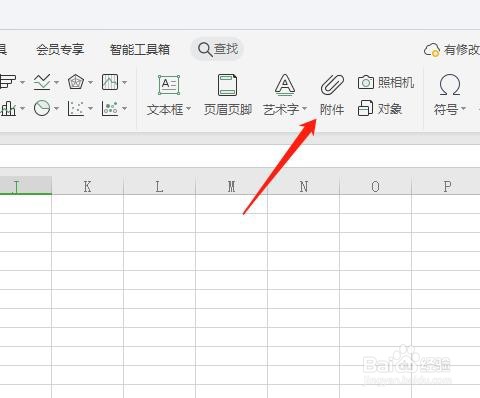Expand the bubble chart dropdown arrow
Screen dimensions: 480x398
pos(124,108)
